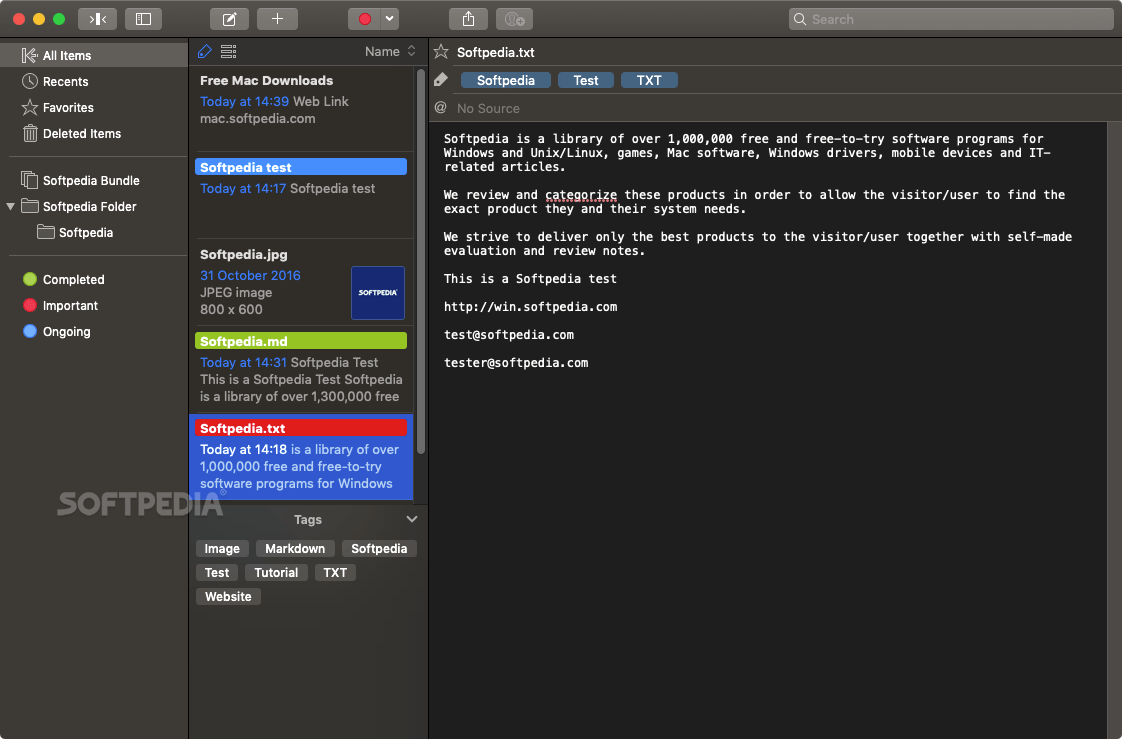
Task: Click the Softpedia.jpg thumbnail image
Action: pos(378,293)
